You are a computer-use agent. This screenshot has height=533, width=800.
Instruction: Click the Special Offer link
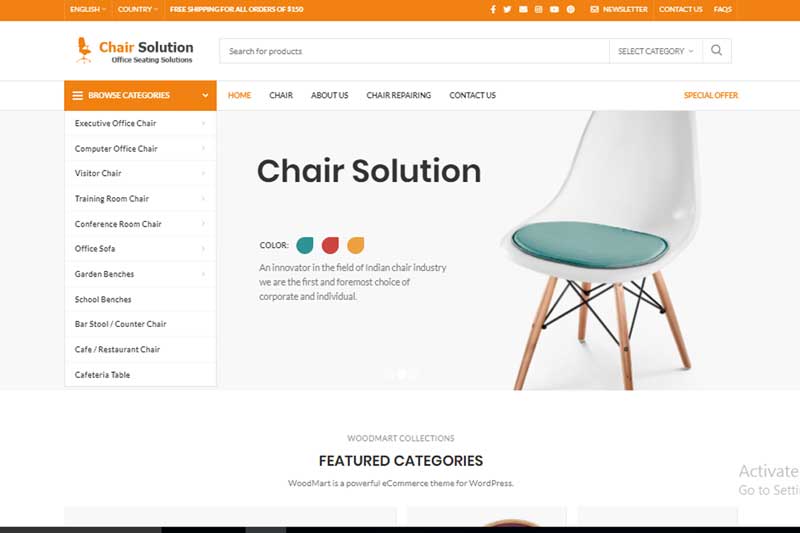coord(711,95)
